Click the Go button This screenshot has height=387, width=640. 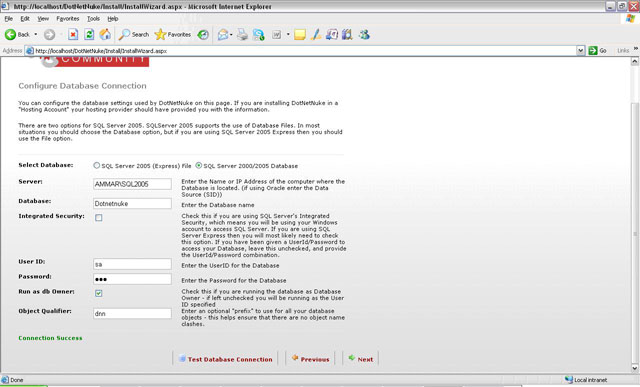(598, 51)
